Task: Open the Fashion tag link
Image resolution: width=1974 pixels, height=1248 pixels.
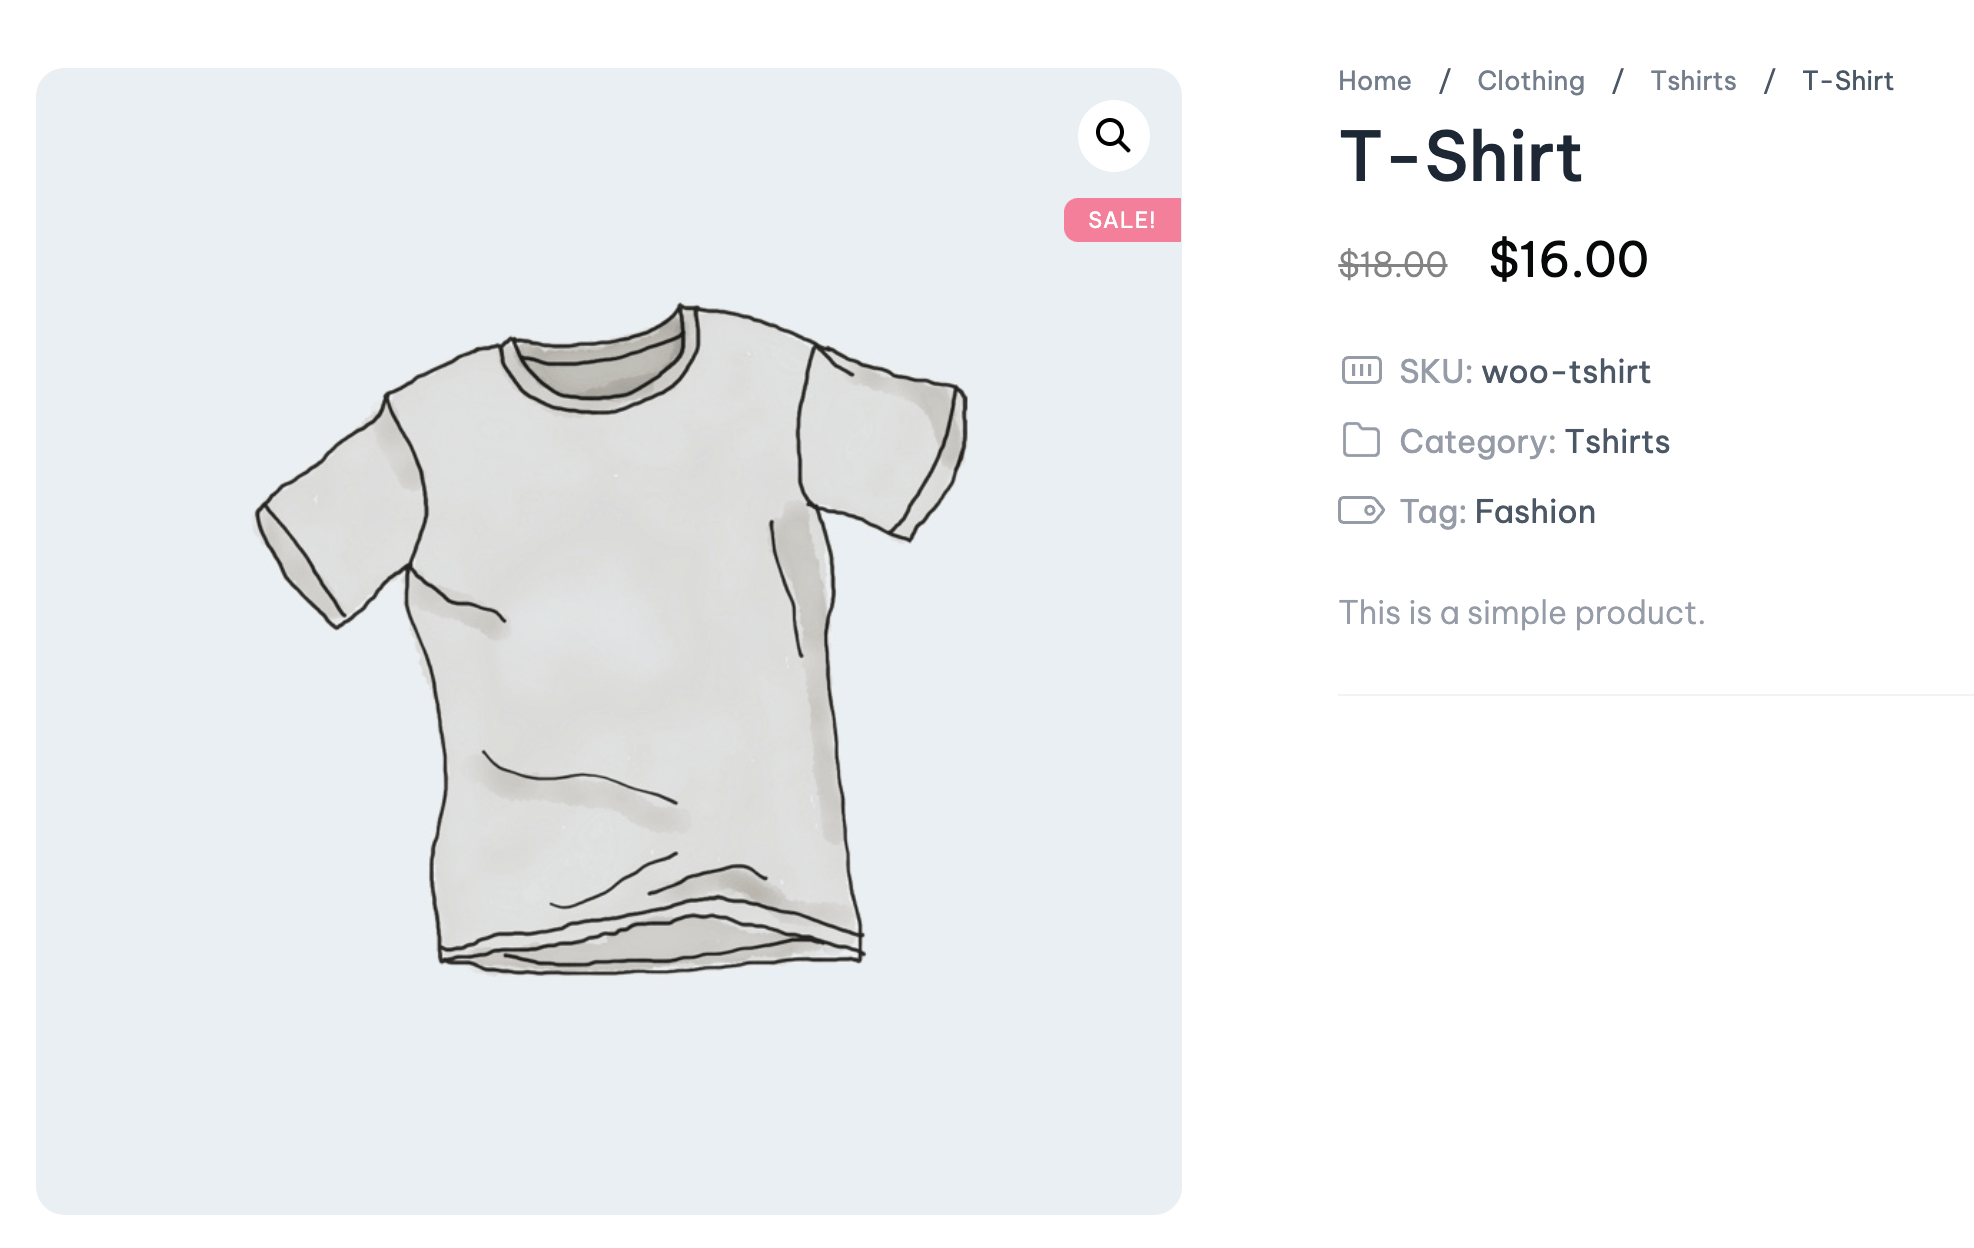Action: click(x=1535, y=512)
